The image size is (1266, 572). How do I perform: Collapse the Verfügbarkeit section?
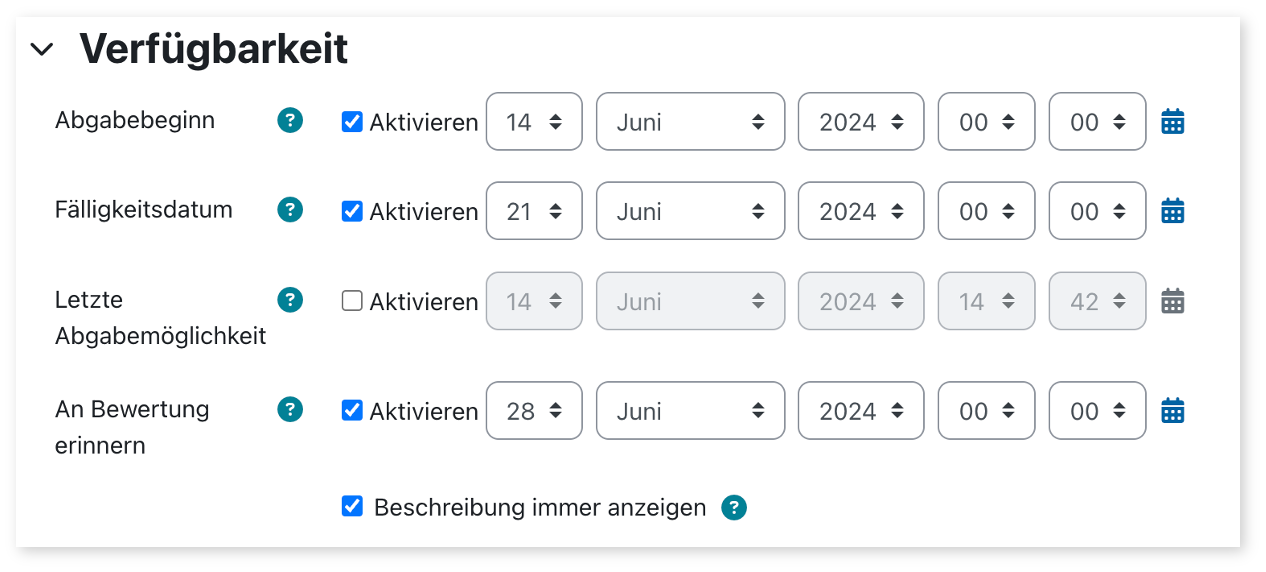(42, 49)
